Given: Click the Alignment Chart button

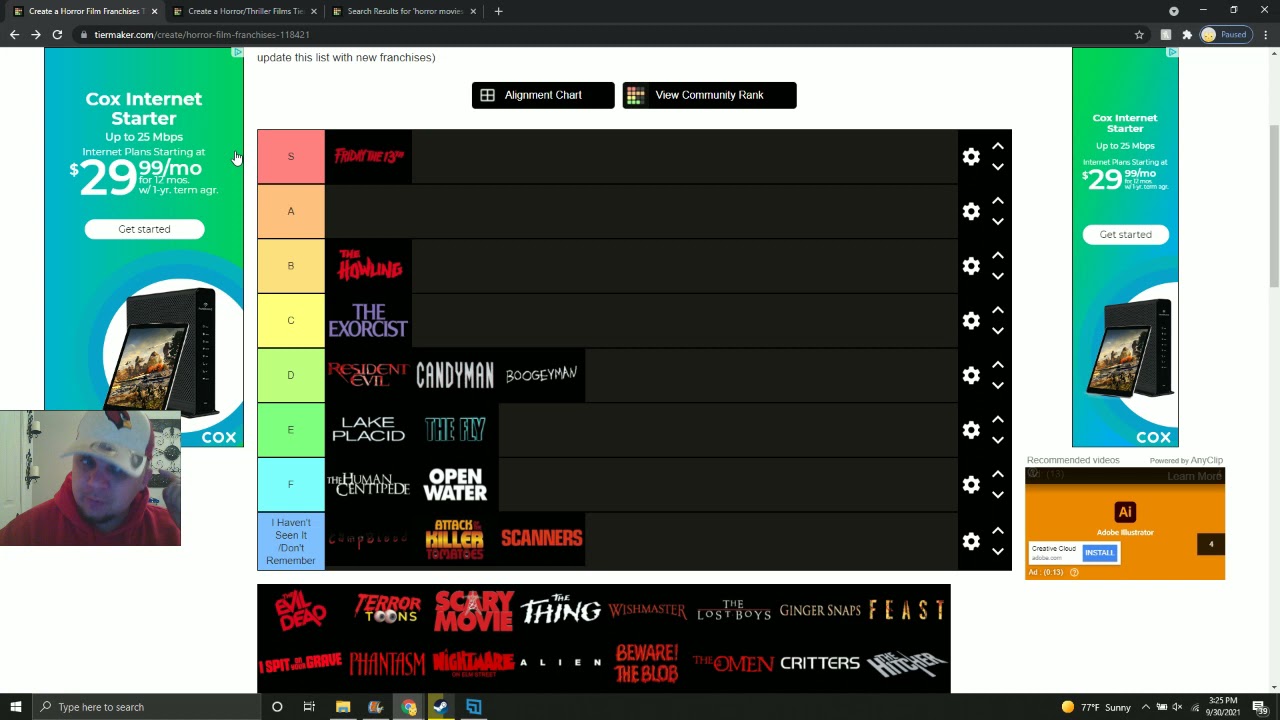Looking at the screenshot, I should tap(543, 95).
